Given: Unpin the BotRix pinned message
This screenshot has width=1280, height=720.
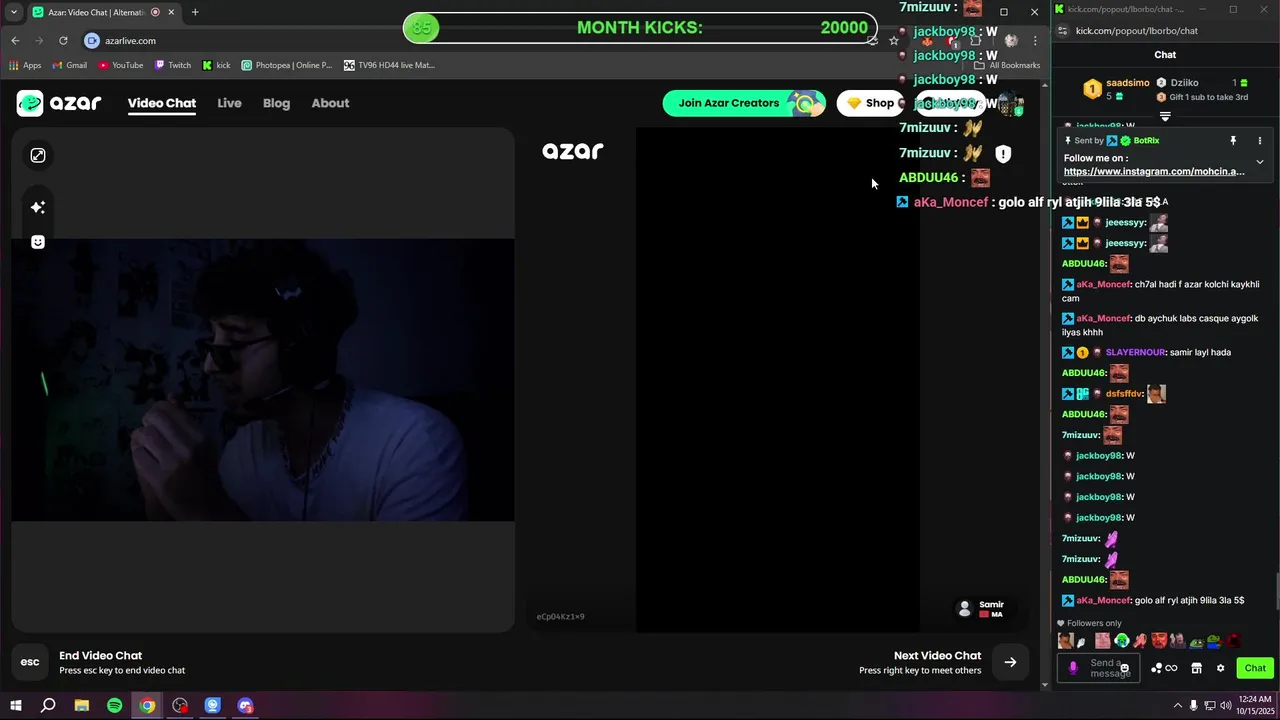Looking at the screenshot, I should [1233, 141].
